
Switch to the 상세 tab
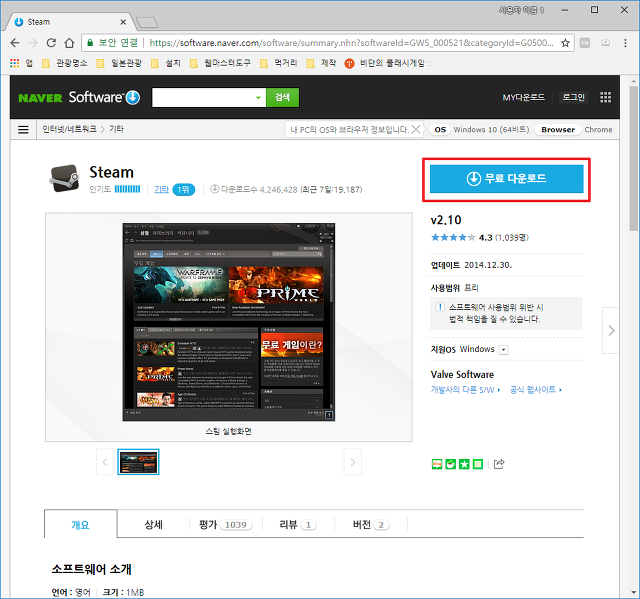pyautogui.click(x=153, y=524)
